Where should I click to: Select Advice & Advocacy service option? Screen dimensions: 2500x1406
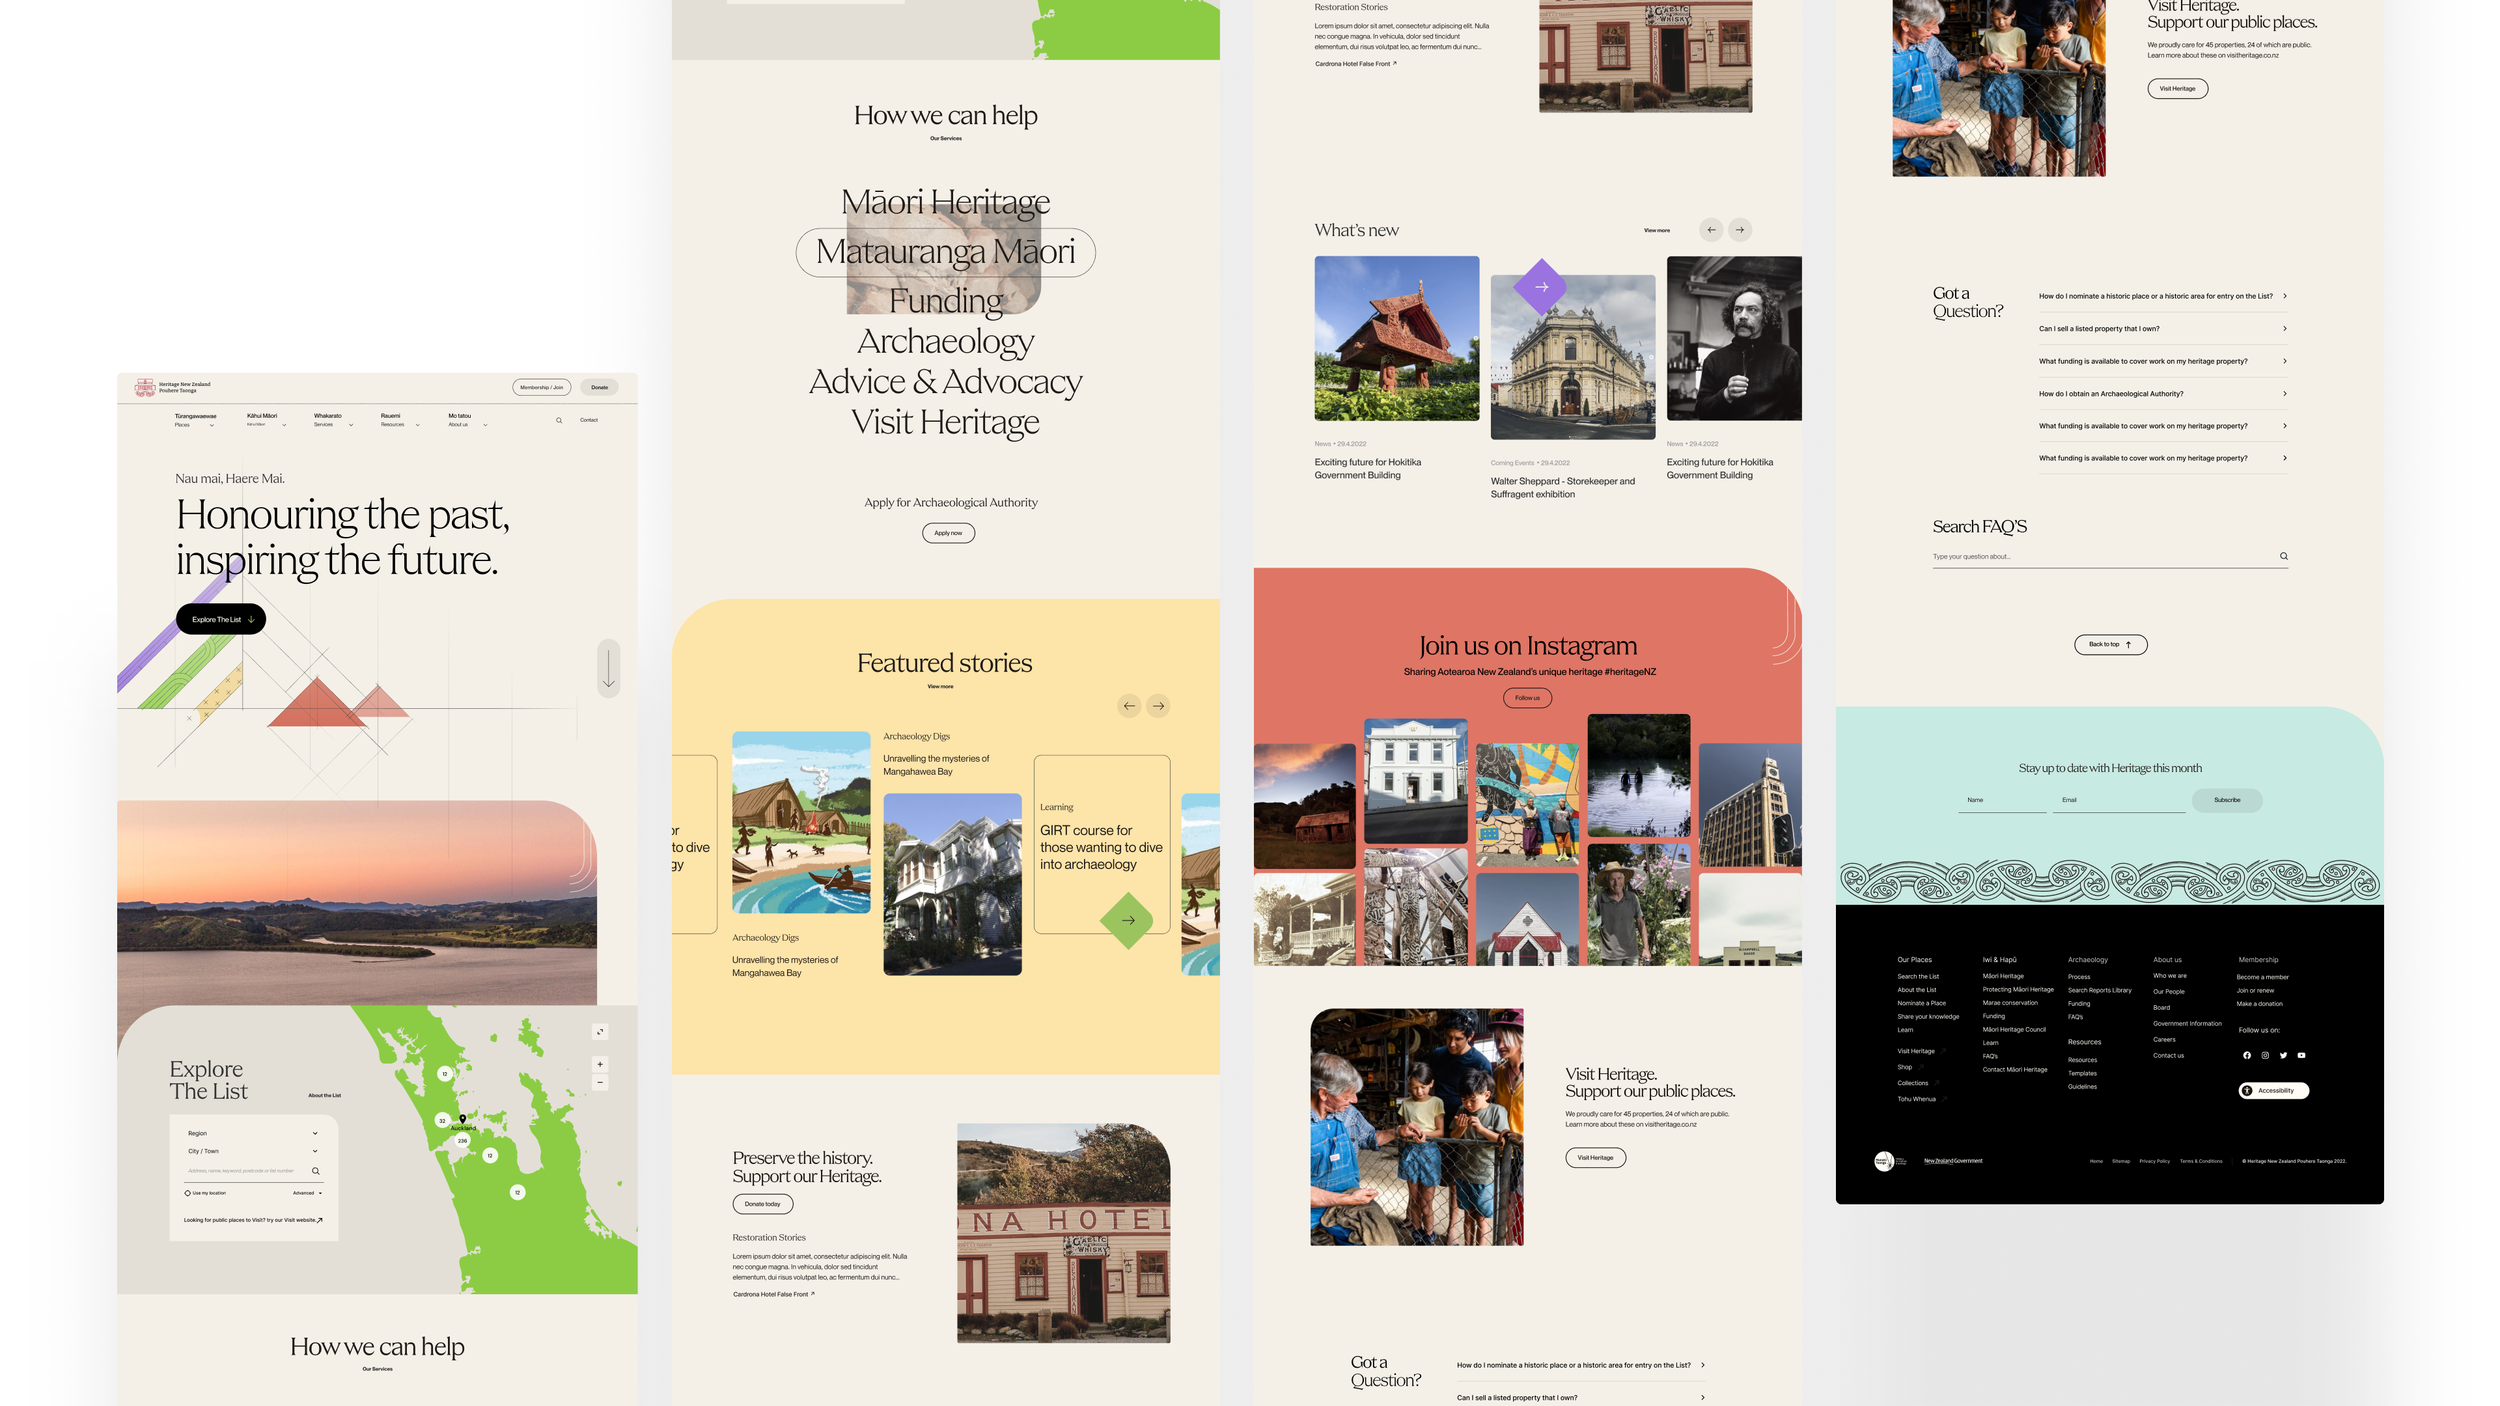pyautogui.click(x=945, y=382)
